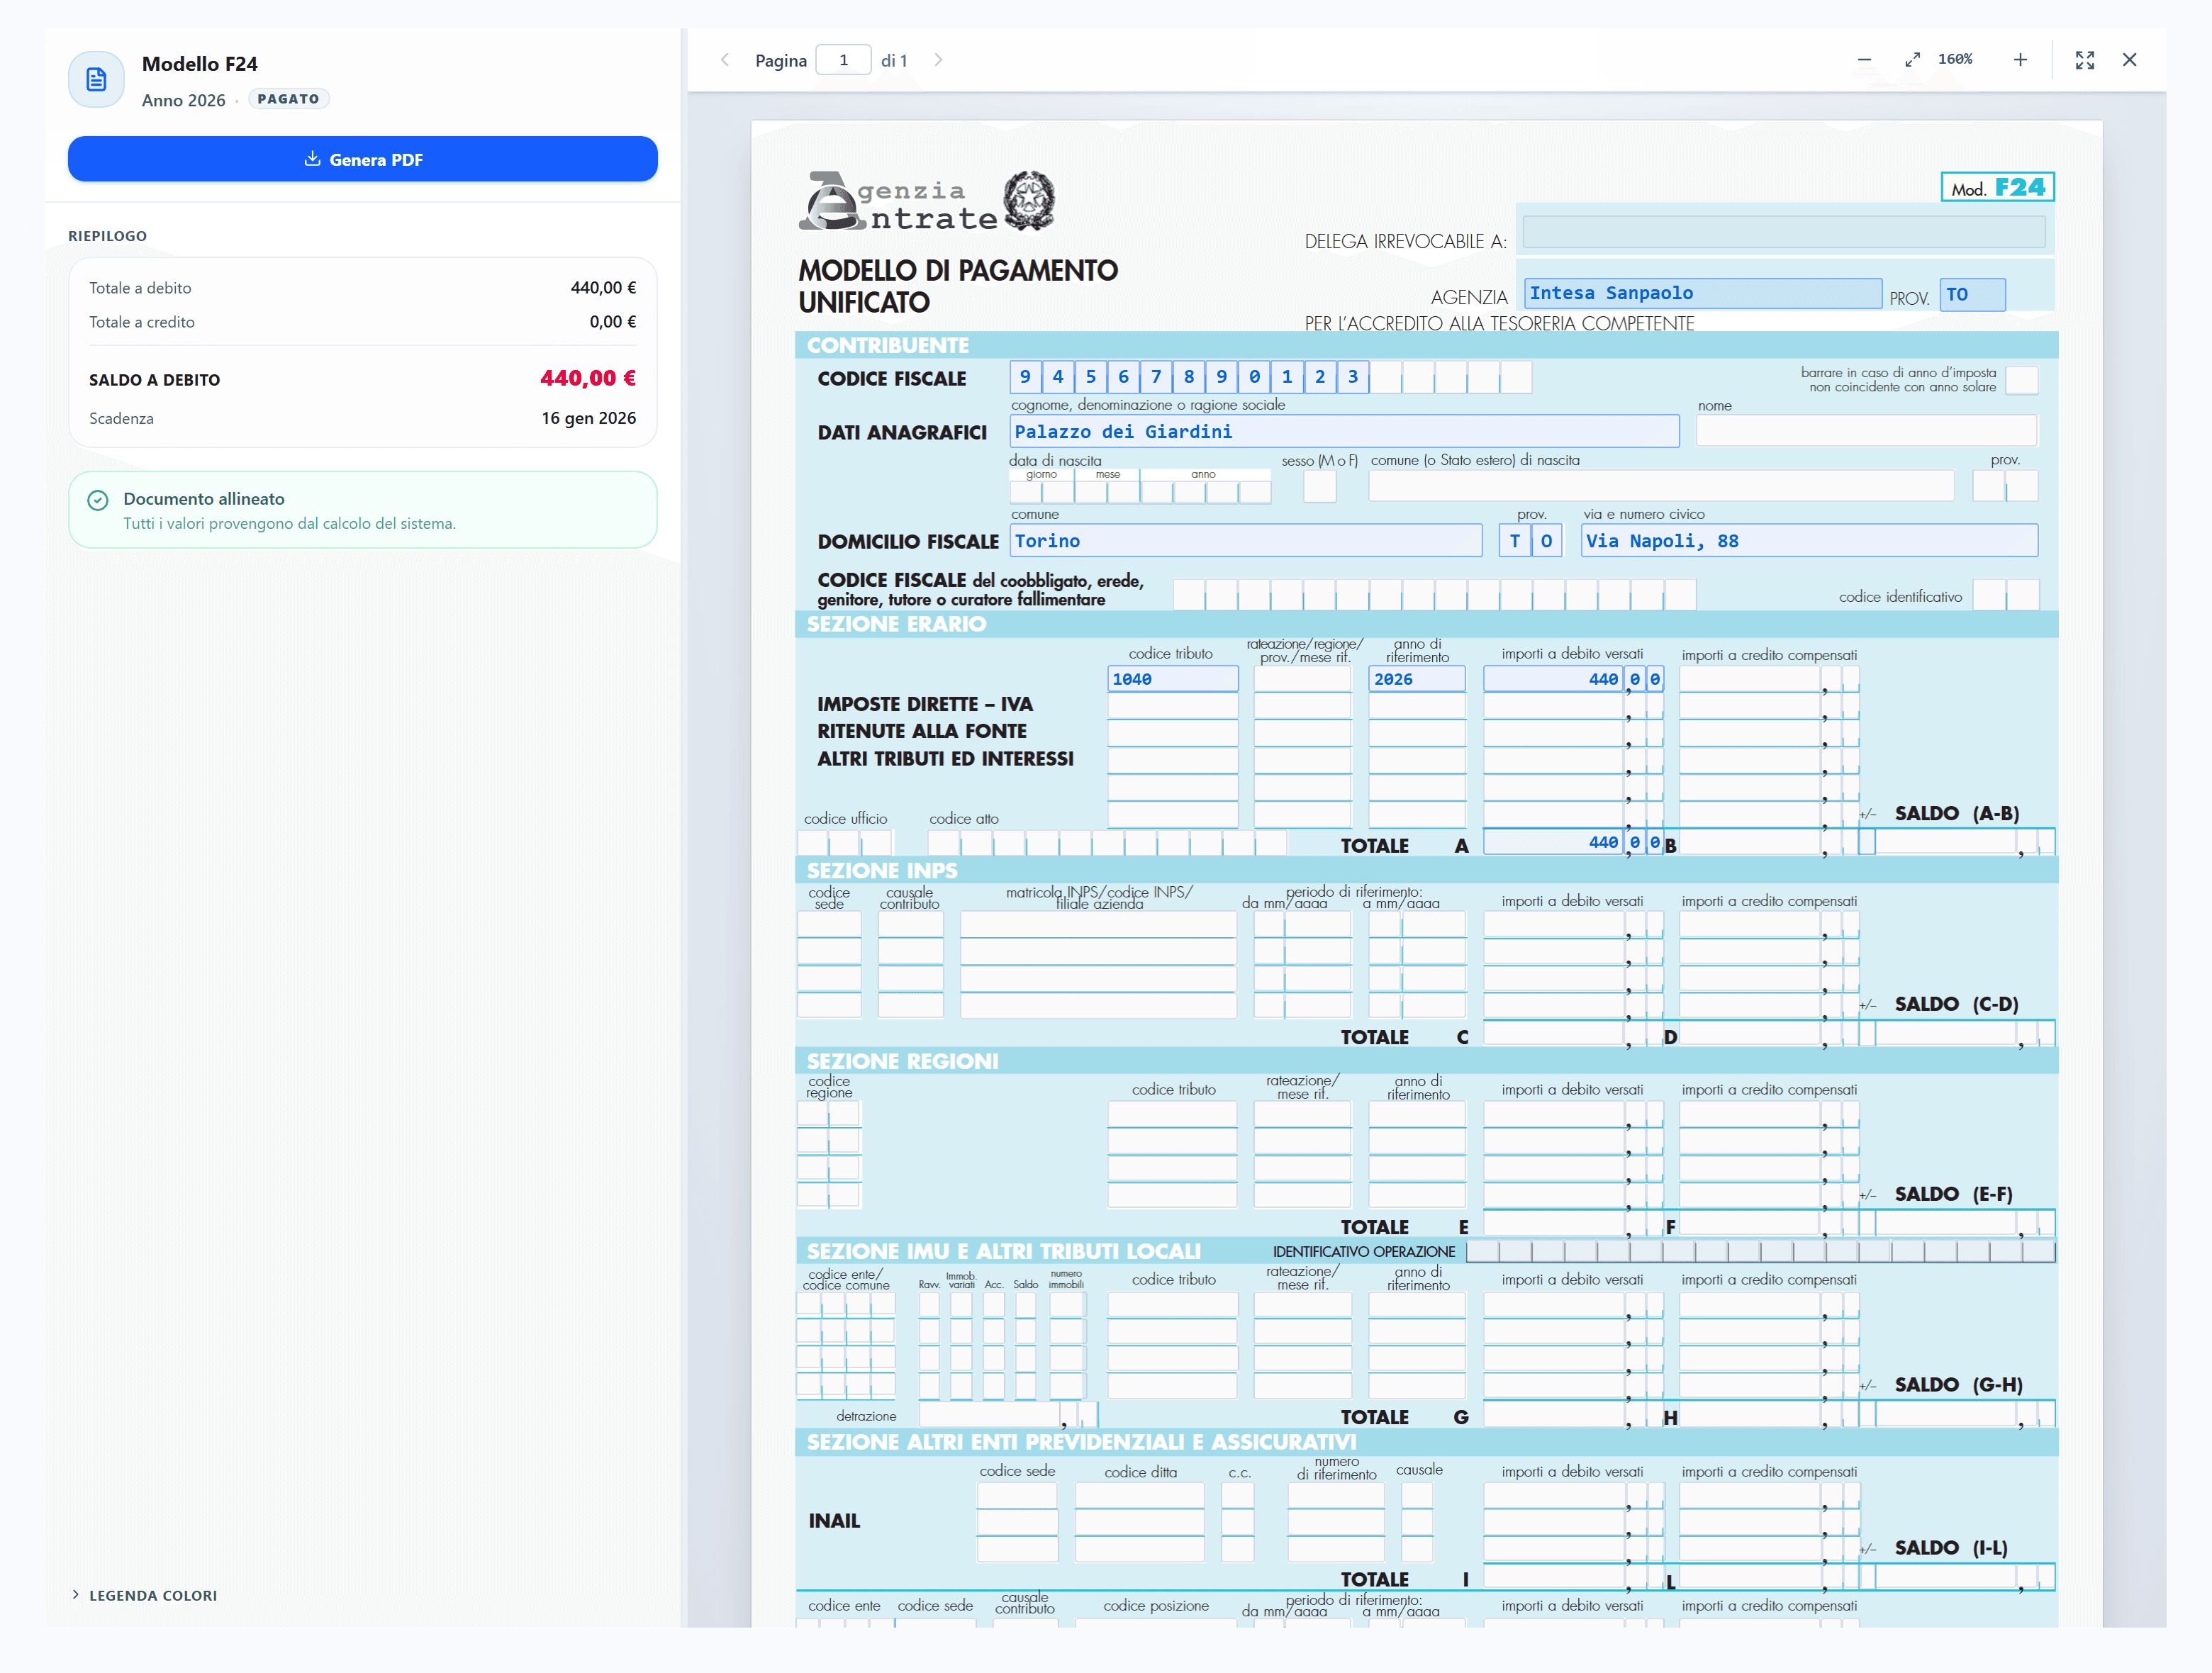Zoom in with the plus icon
2212x1673 pixels.
tap(2020, 60)
